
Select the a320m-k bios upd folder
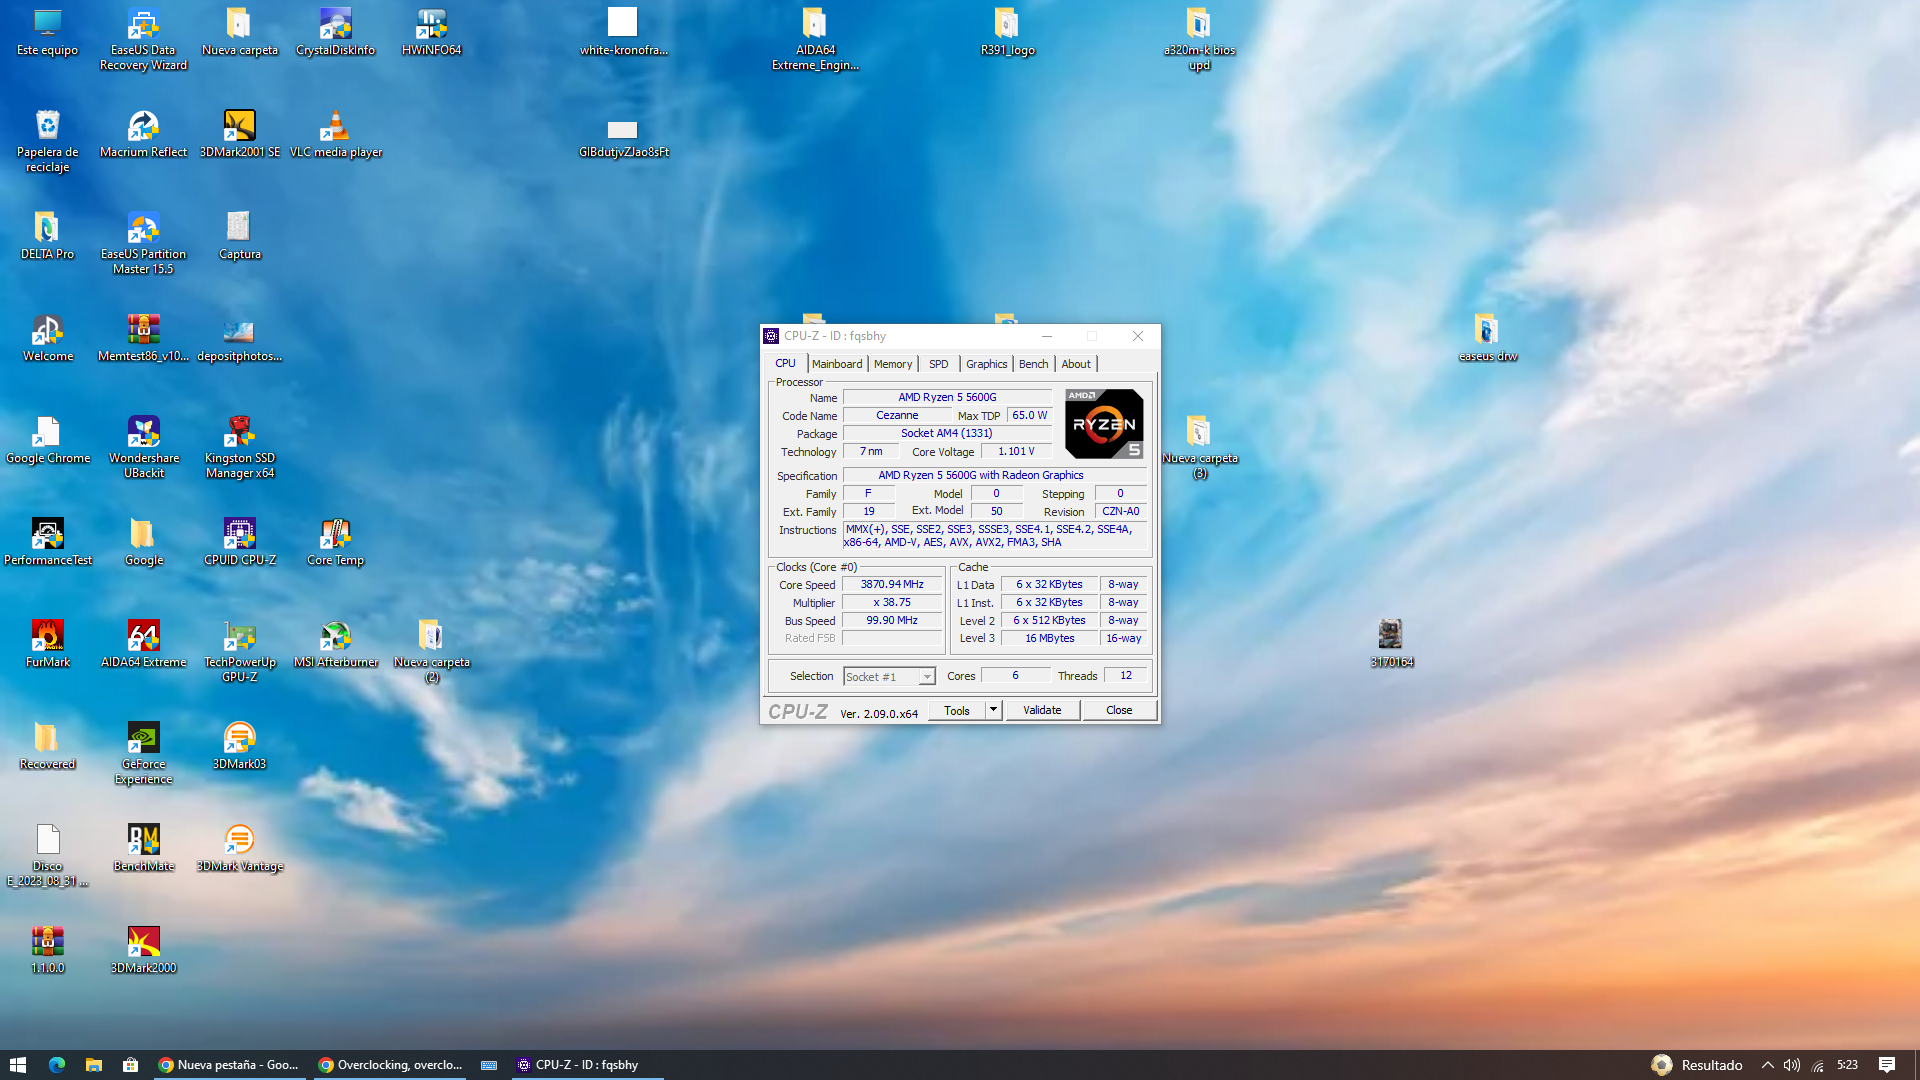click(1199, 39)
